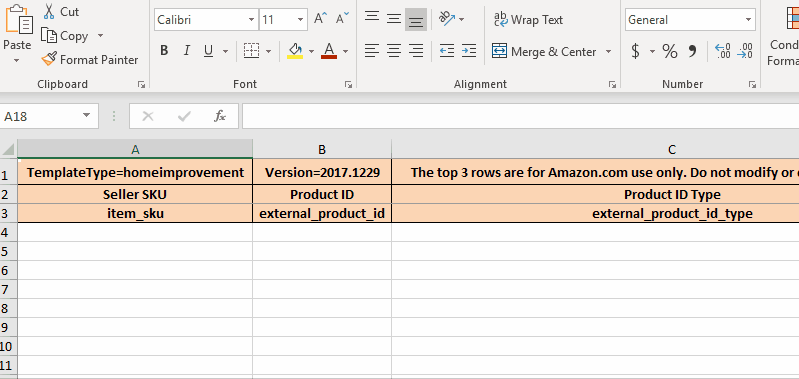Click the Insert Function fx icon
This screenshot has height=379, width=799.
[220, 116]
